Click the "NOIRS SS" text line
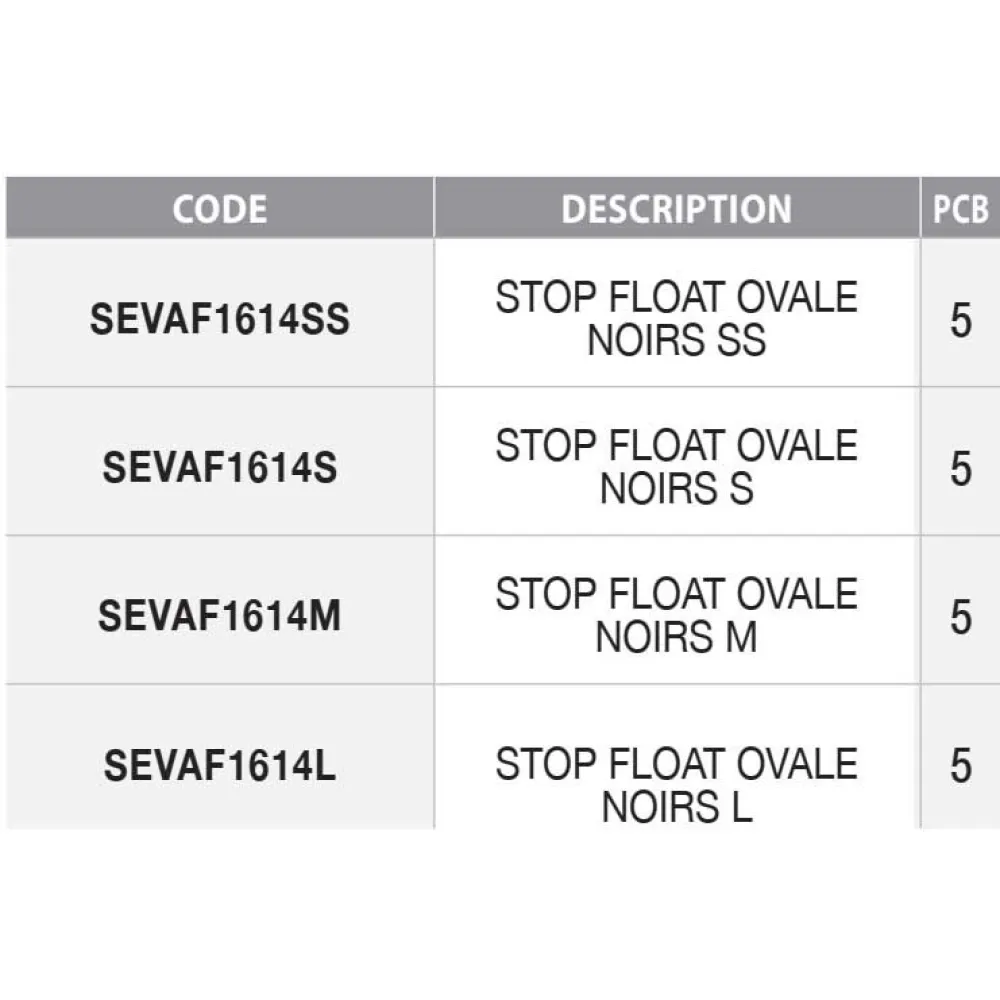This screenshot has width=1000, height=1000. click(x=676, y=341)
